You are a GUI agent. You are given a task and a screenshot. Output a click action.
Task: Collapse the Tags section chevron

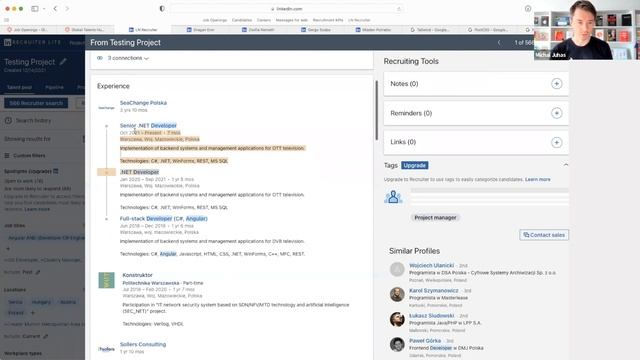pyautogui.click(x=566, y=165)
